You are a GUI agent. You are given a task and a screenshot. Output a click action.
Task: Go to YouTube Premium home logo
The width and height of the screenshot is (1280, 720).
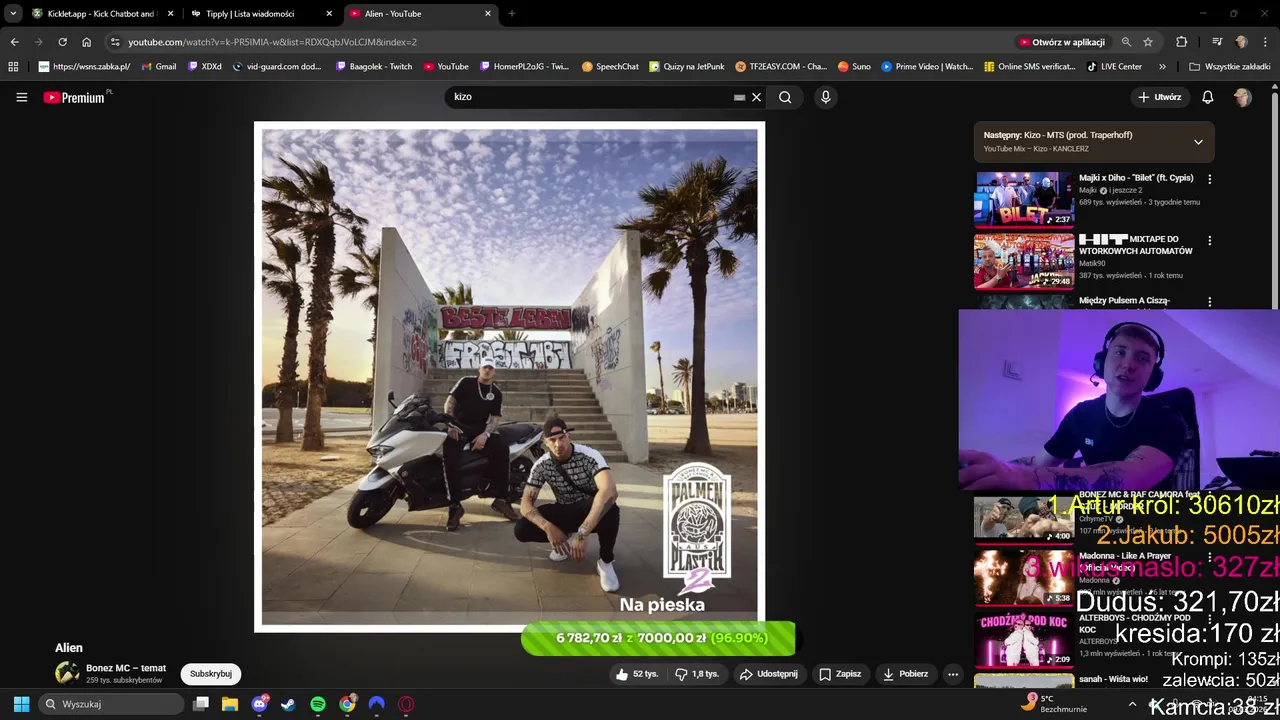(74, 97)
